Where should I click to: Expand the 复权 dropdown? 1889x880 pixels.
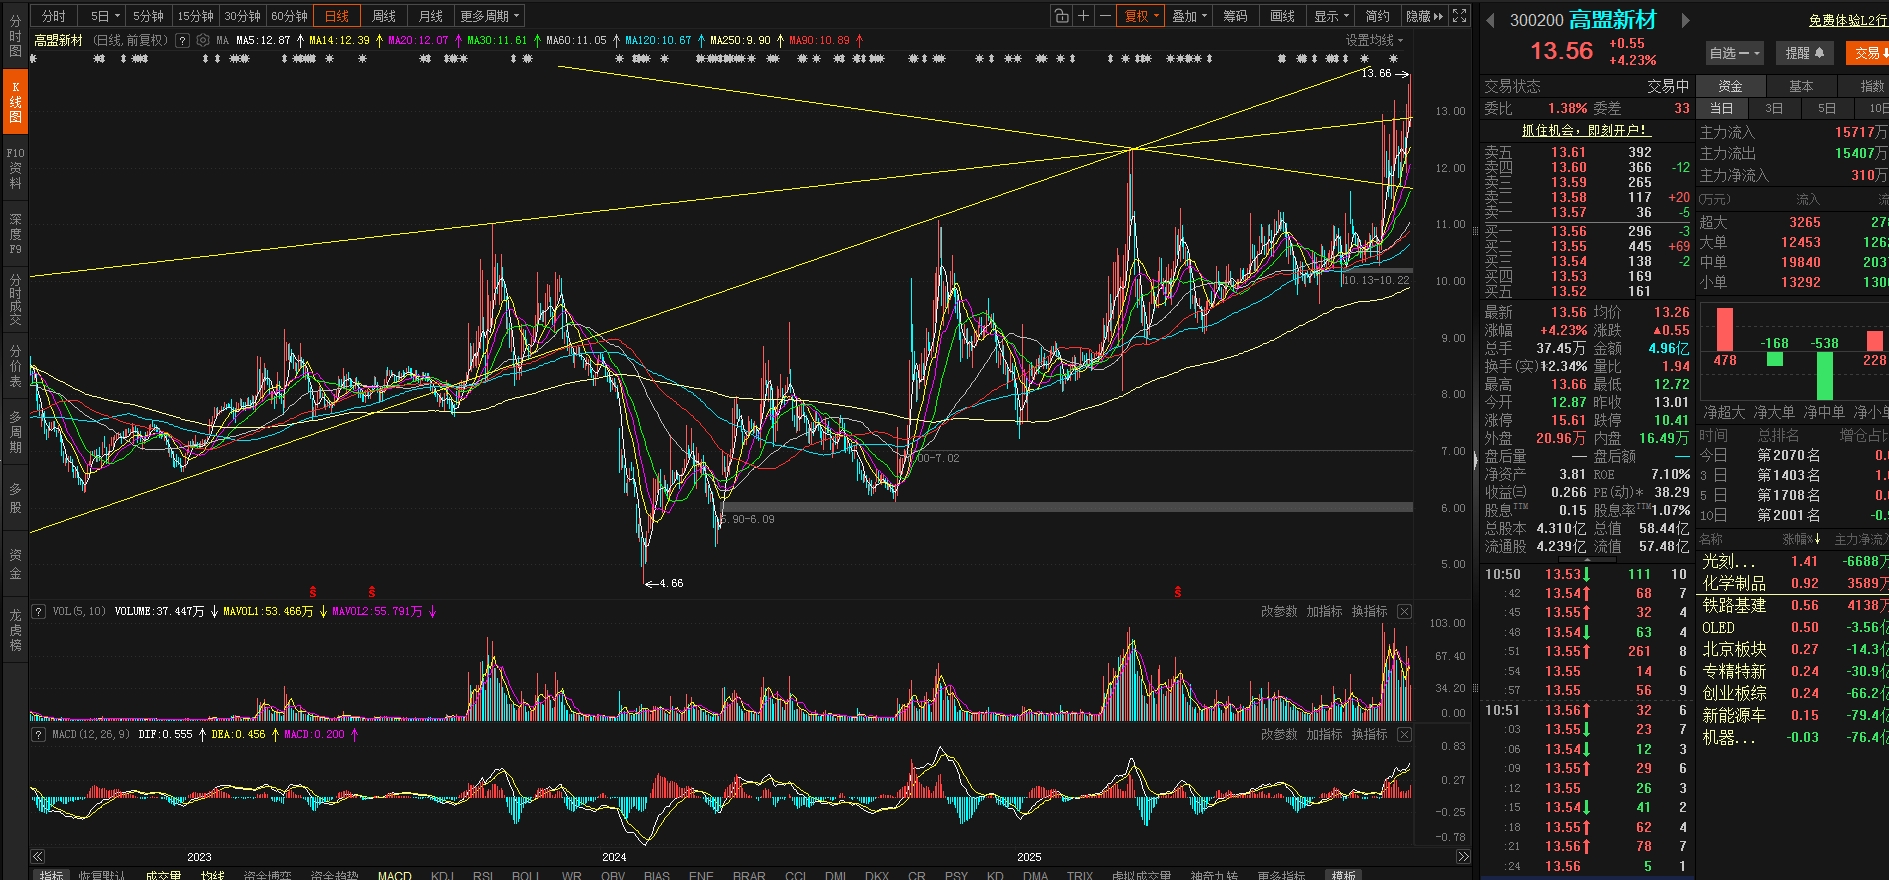(1141, 16)
